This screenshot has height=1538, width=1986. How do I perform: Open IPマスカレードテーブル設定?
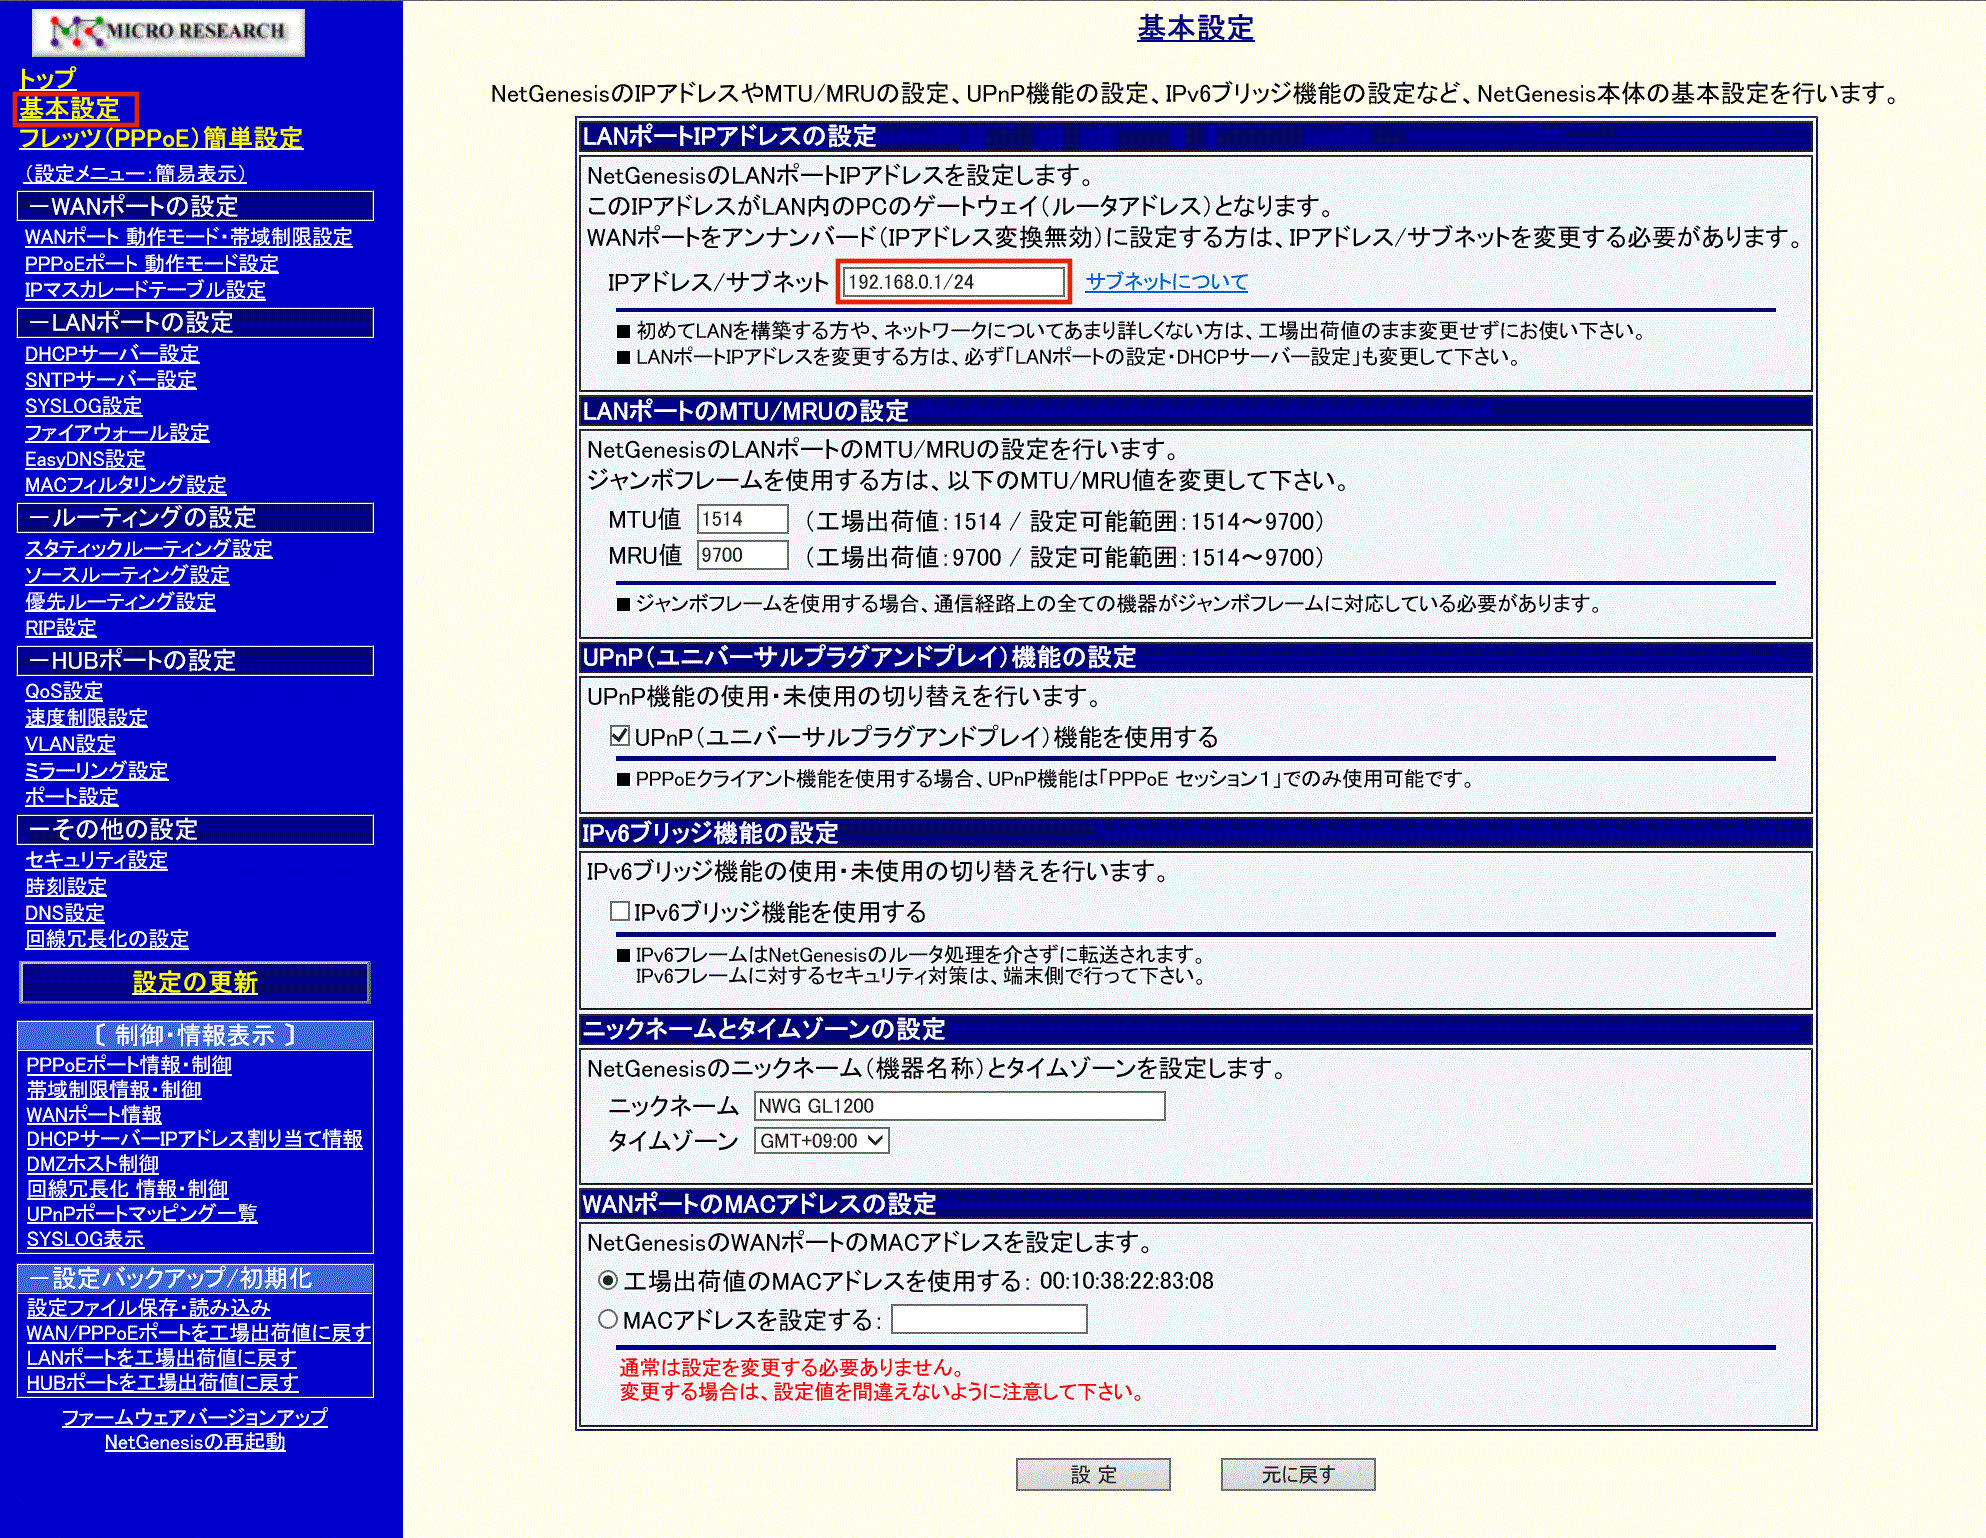145,290
